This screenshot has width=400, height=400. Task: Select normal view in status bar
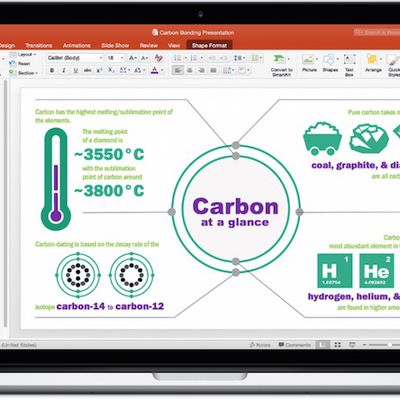323,345
